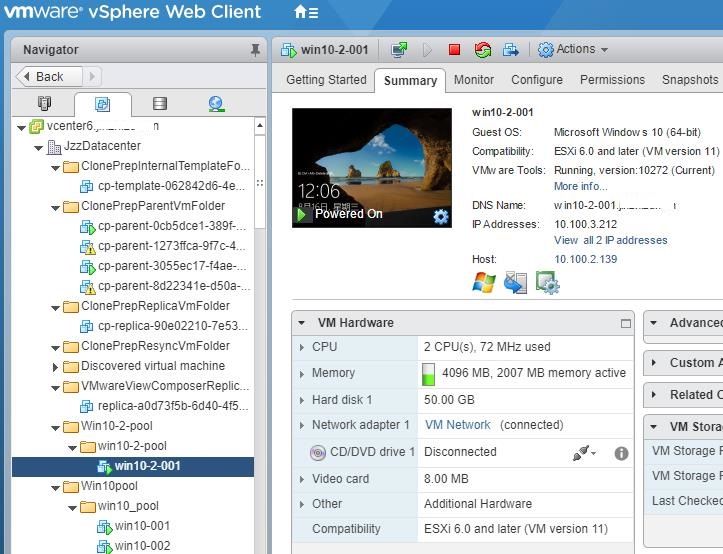Migrate the VM toolbar icon
Viewport: 723px width, 554px height.
tap(511, 49)
